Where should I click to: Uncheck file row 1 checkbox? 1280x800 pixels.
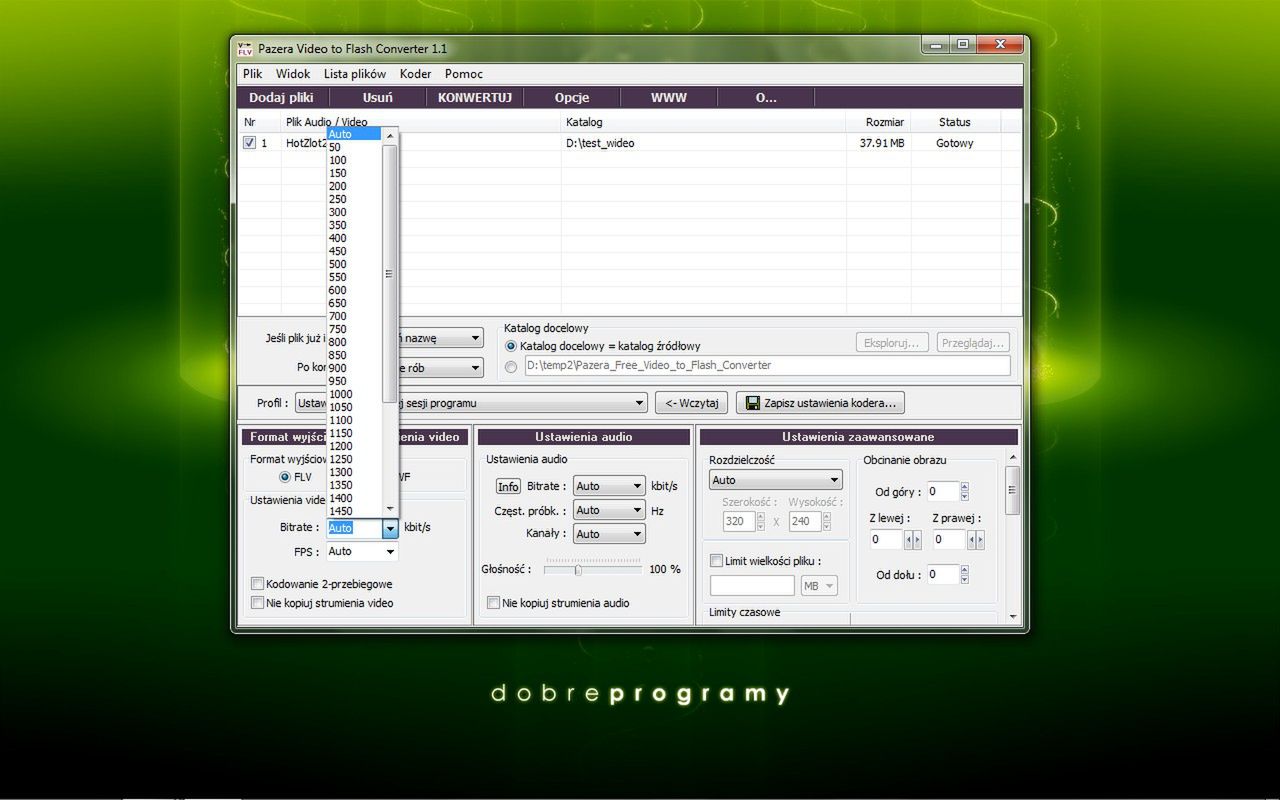click(249, 143)
